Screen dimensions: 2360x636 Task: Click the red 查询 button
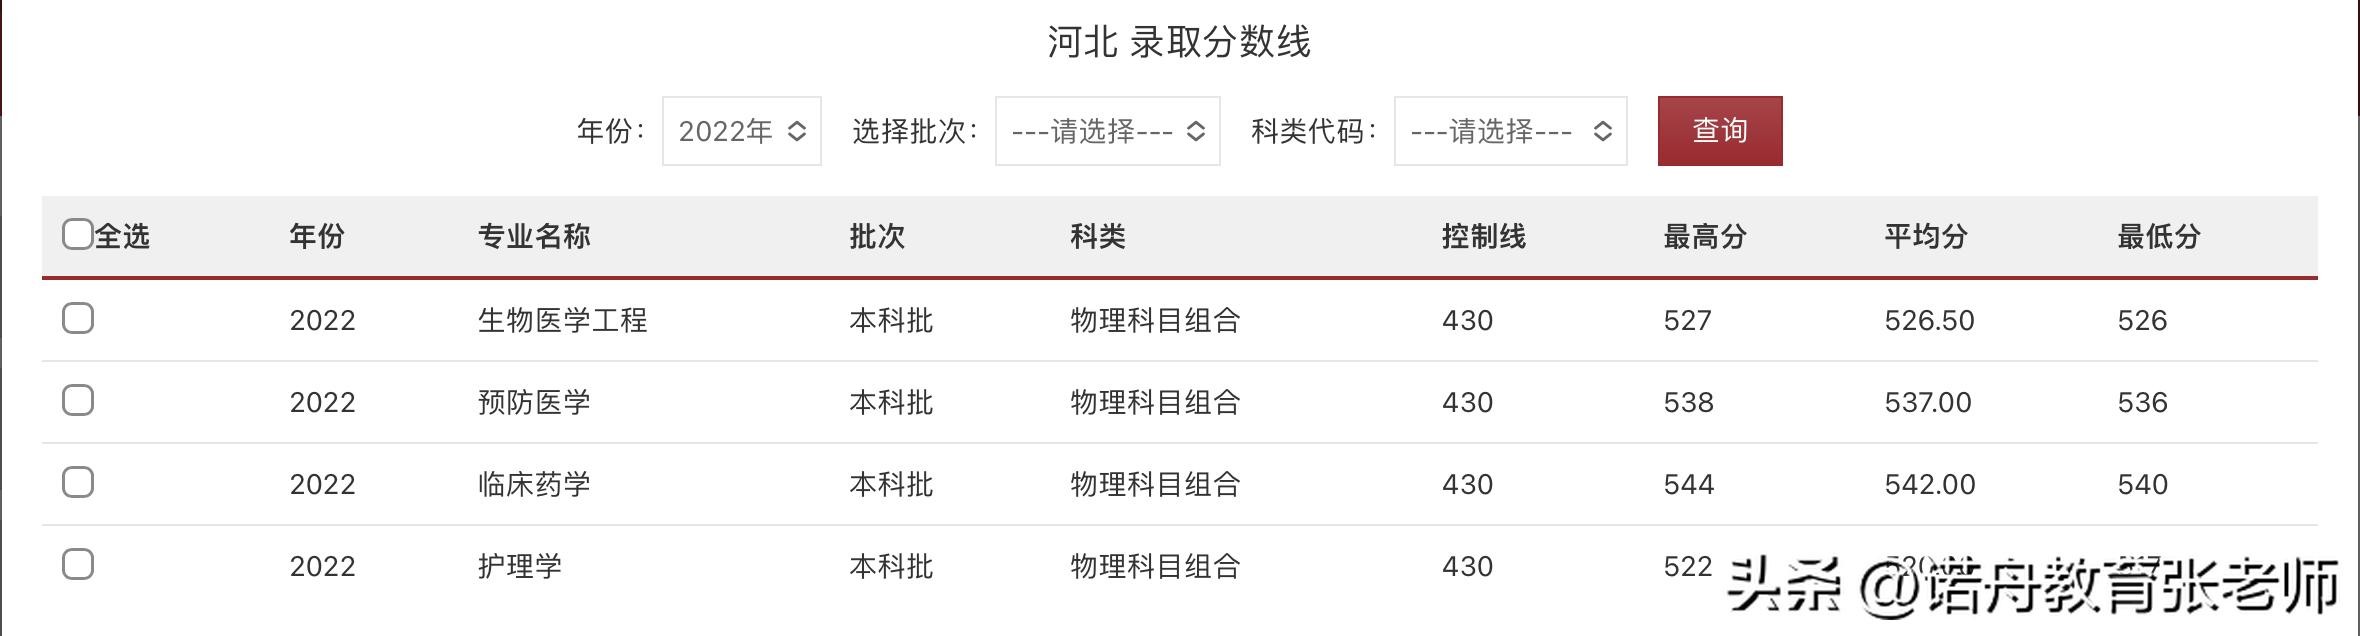[1719, 131]
